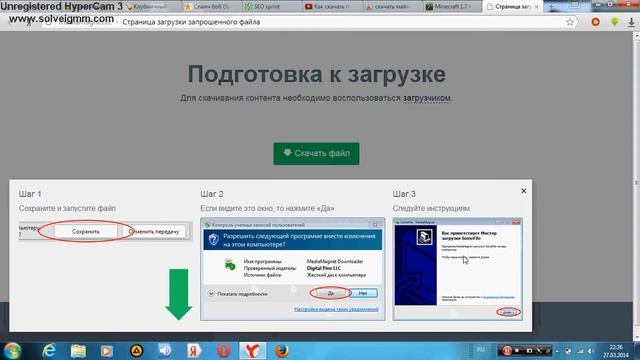Image resolution: width=640 pixels, height=360 pixels.
Task: Open Windows Explorer folder in taskbar
Action: click(x=78, y=351)
